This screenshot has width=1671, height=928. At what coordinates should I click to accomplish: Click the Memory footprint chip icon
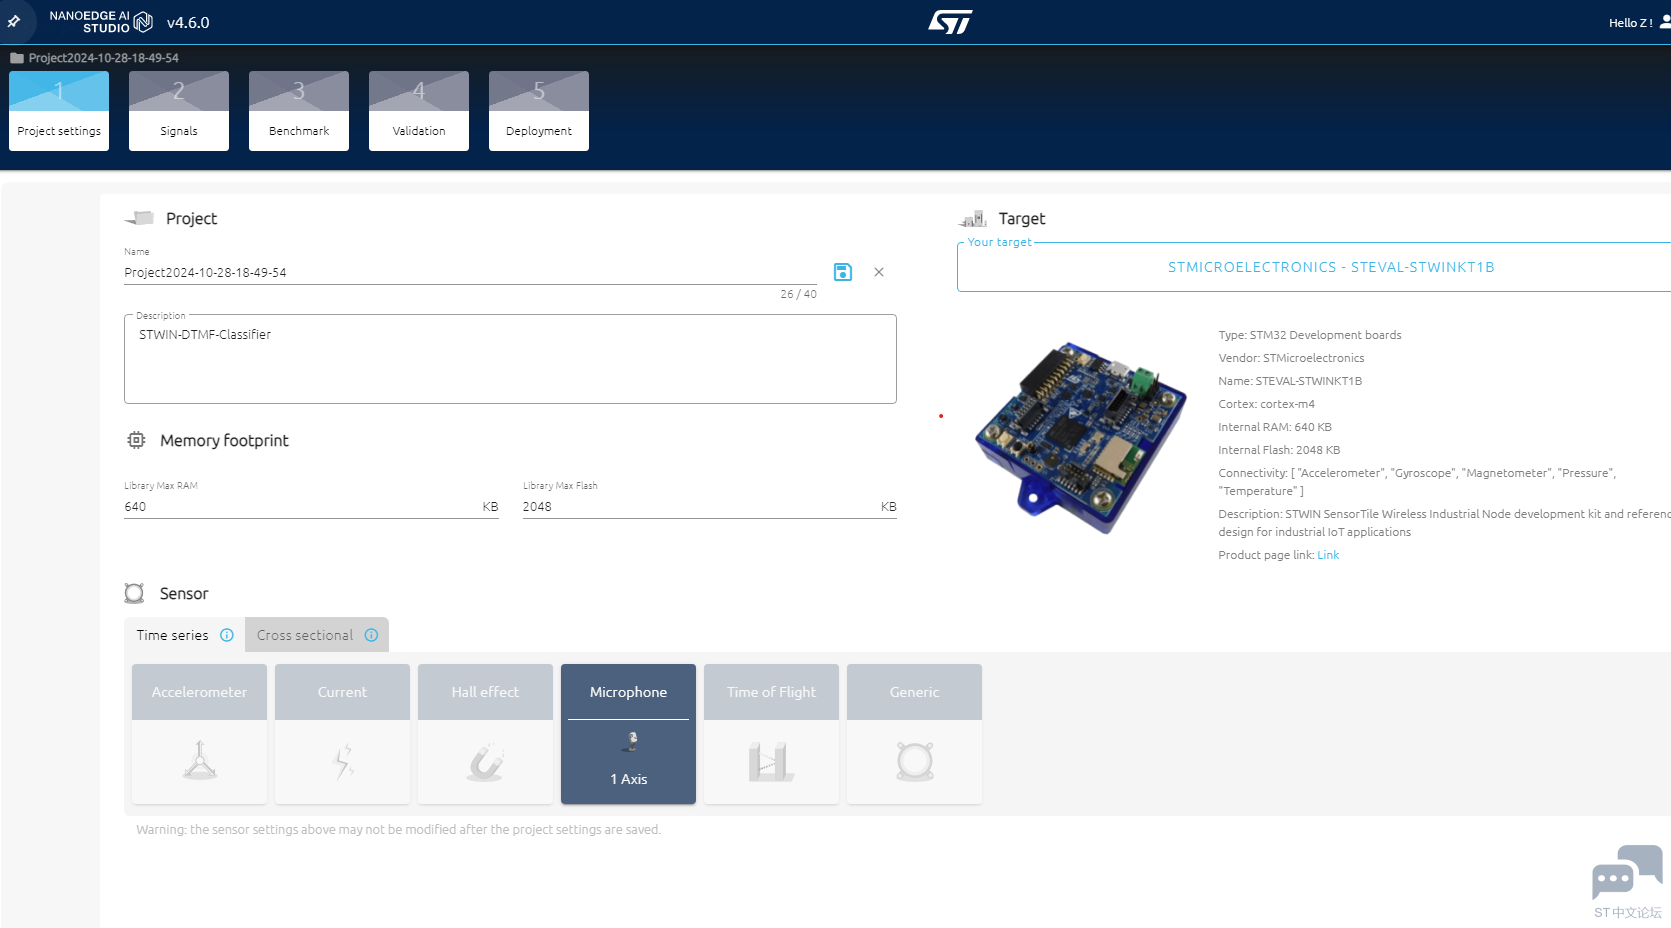click(136, 440)
